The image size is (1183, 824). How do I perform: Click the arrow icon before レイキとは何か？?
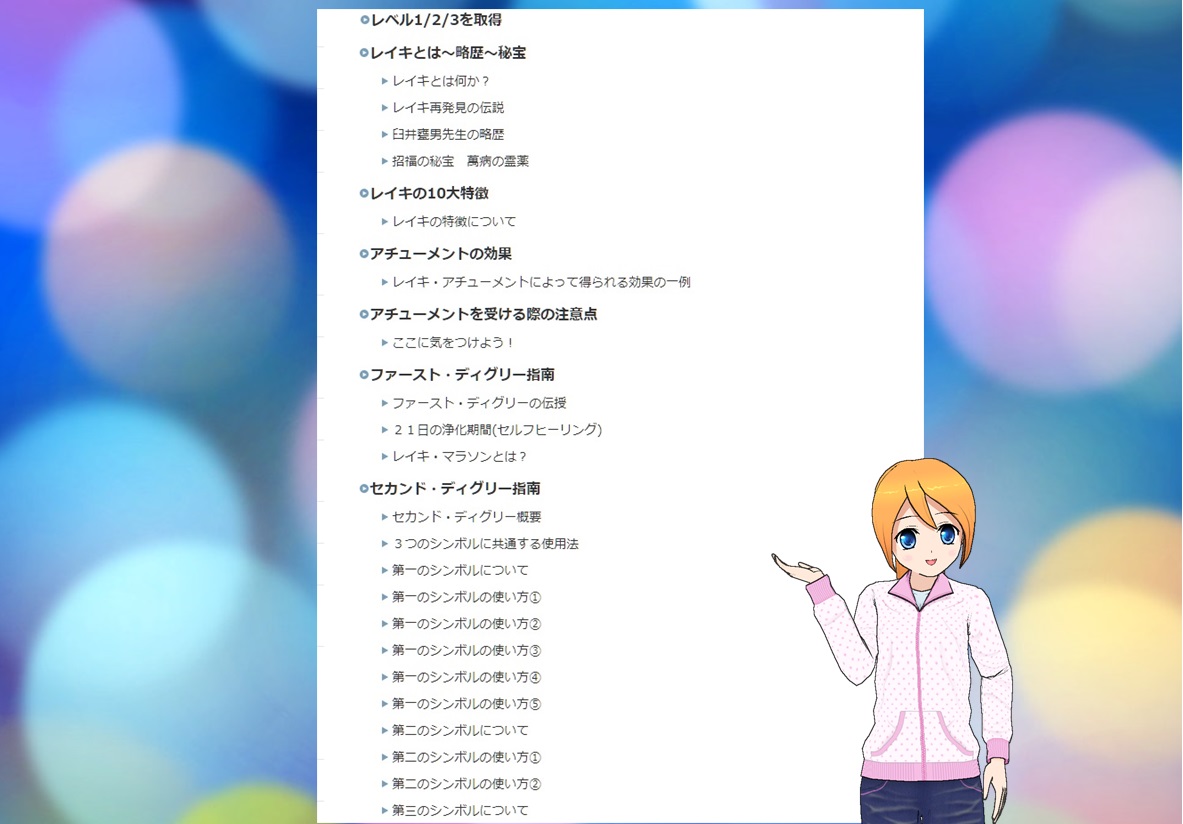385,81
